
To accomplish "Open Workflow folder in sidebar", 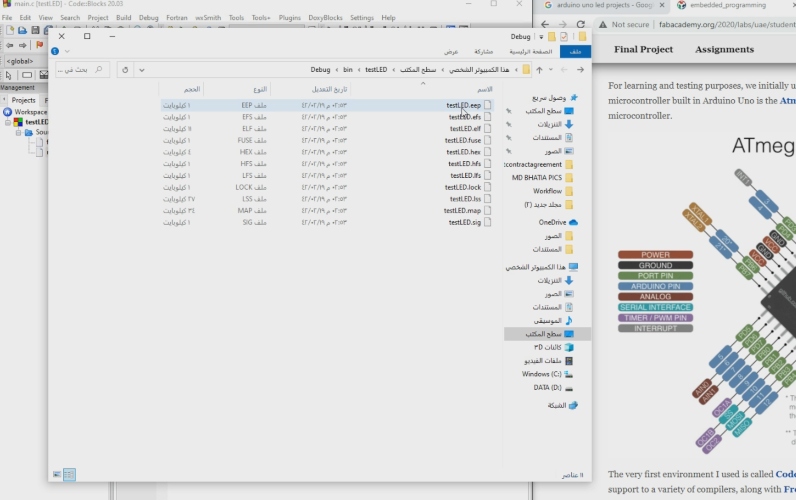I will click(552, 191).
